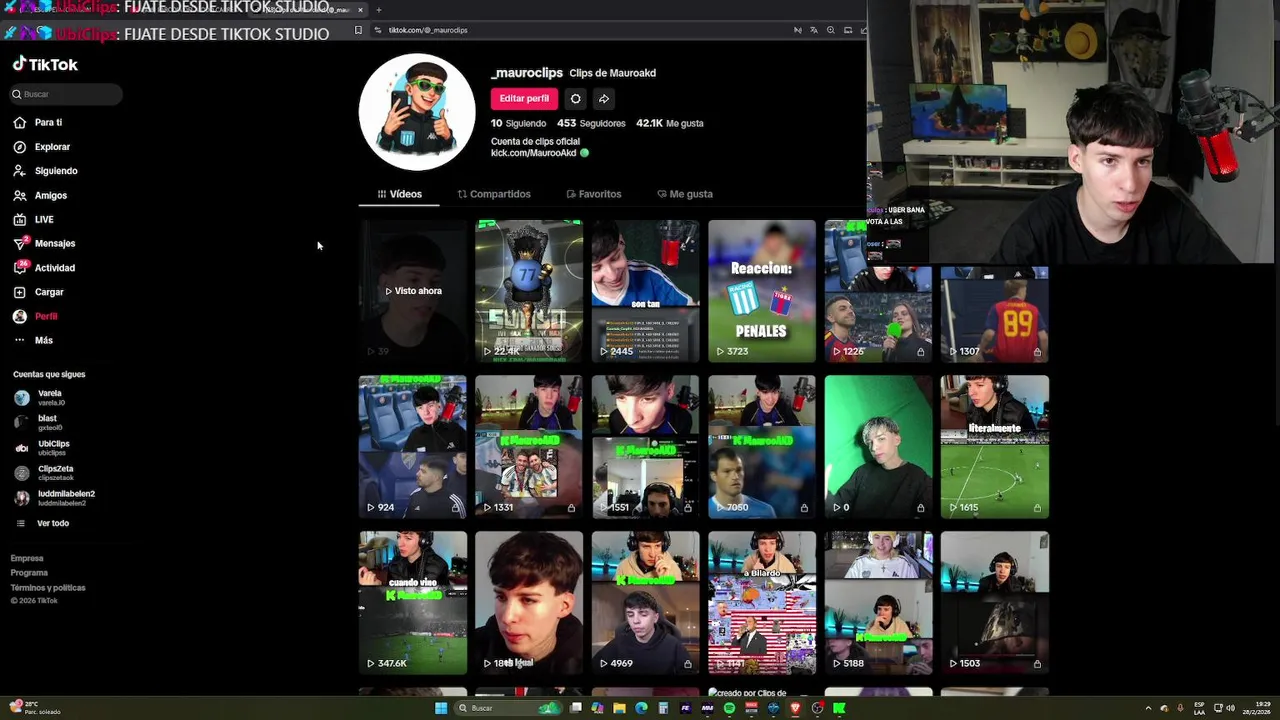Viewport: 1280px width, 720px height.
Task: Open the LIVE section
Action: click(x=34, y=219)
